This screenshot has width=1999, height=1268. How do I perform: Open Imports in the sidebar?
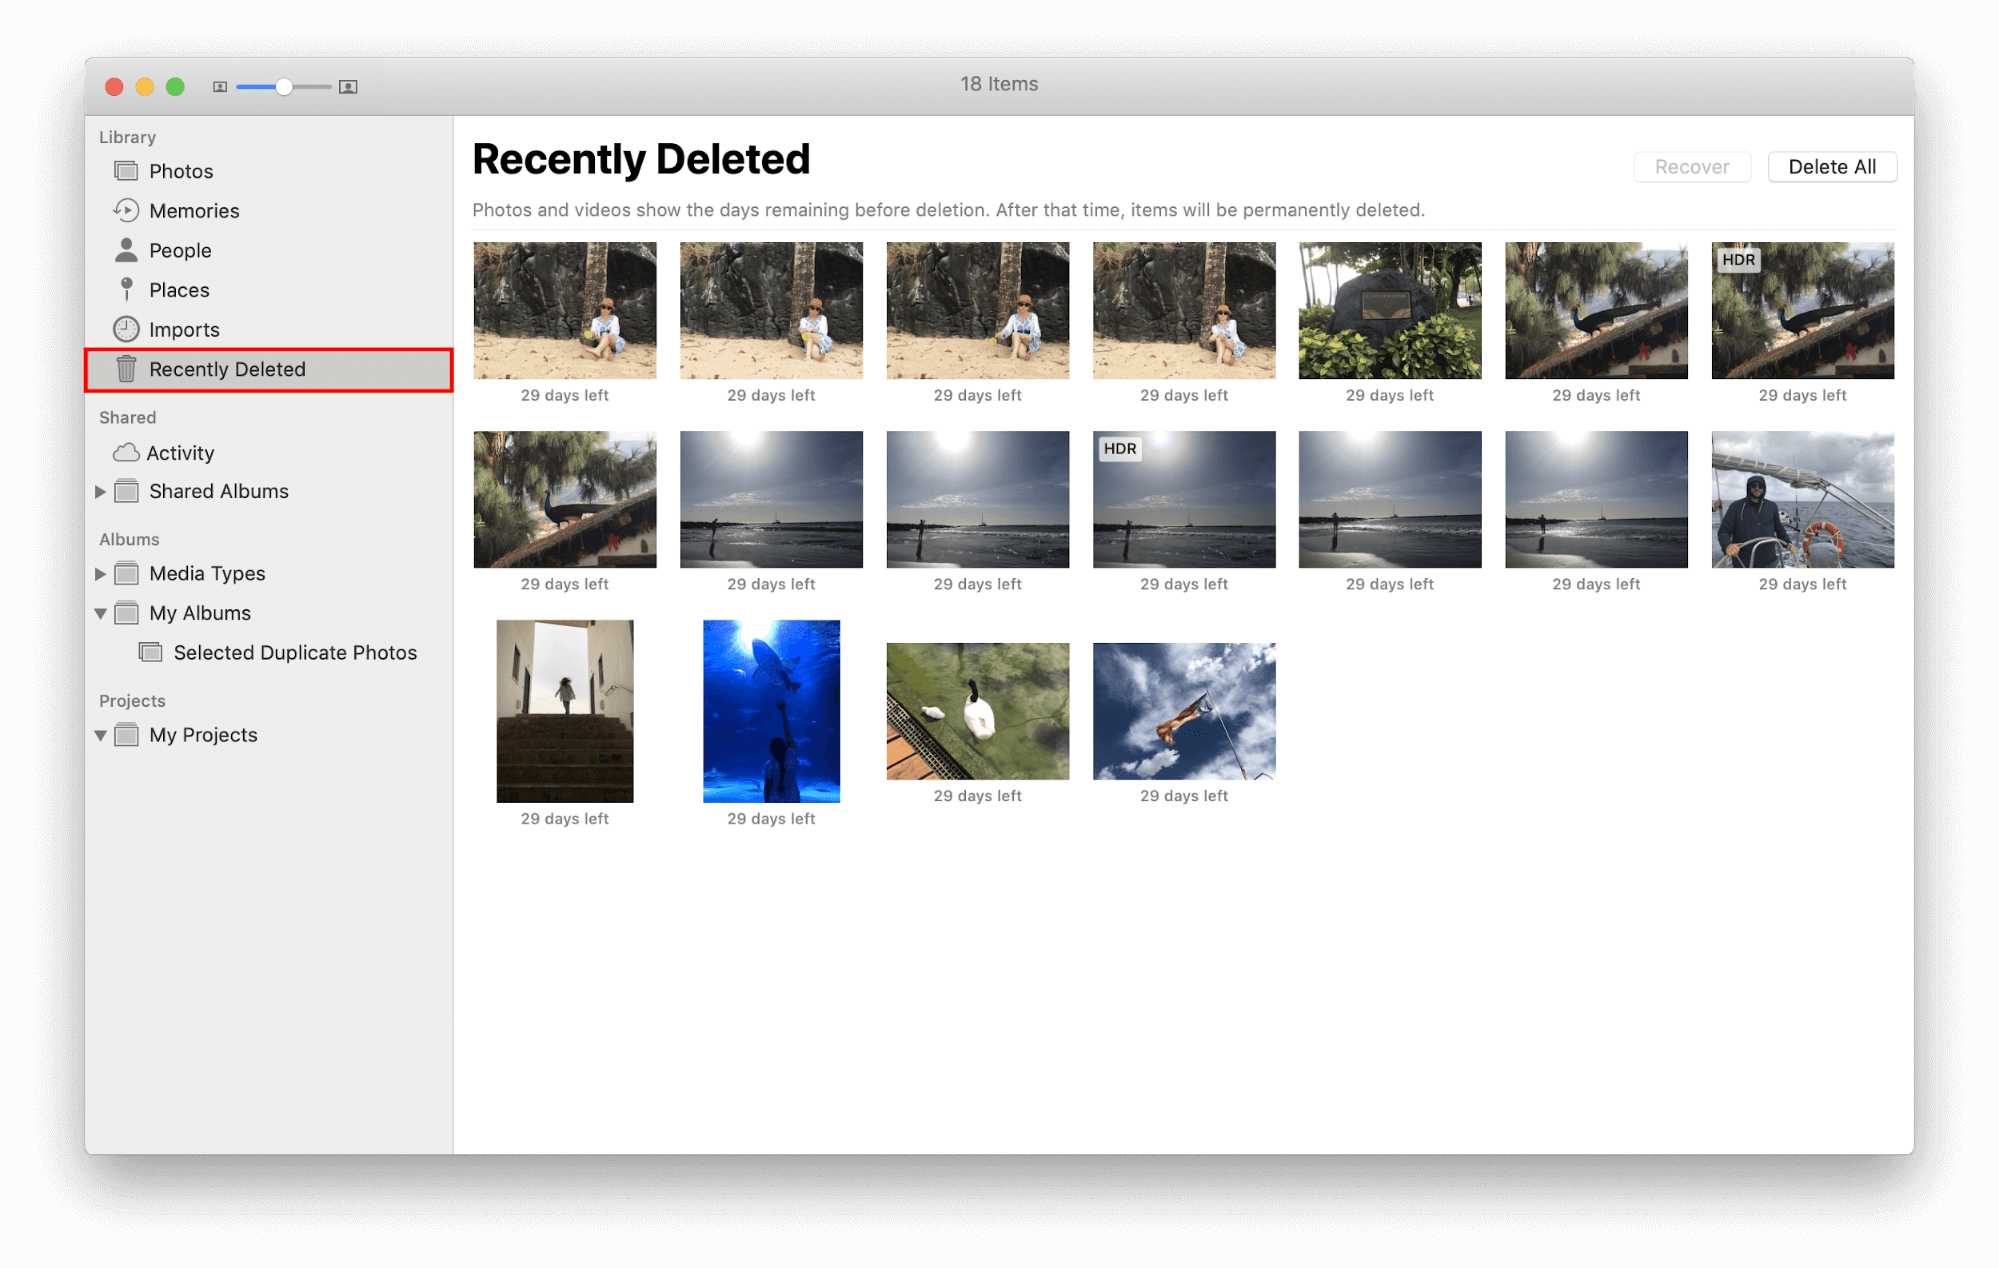[x=268, y=329]
